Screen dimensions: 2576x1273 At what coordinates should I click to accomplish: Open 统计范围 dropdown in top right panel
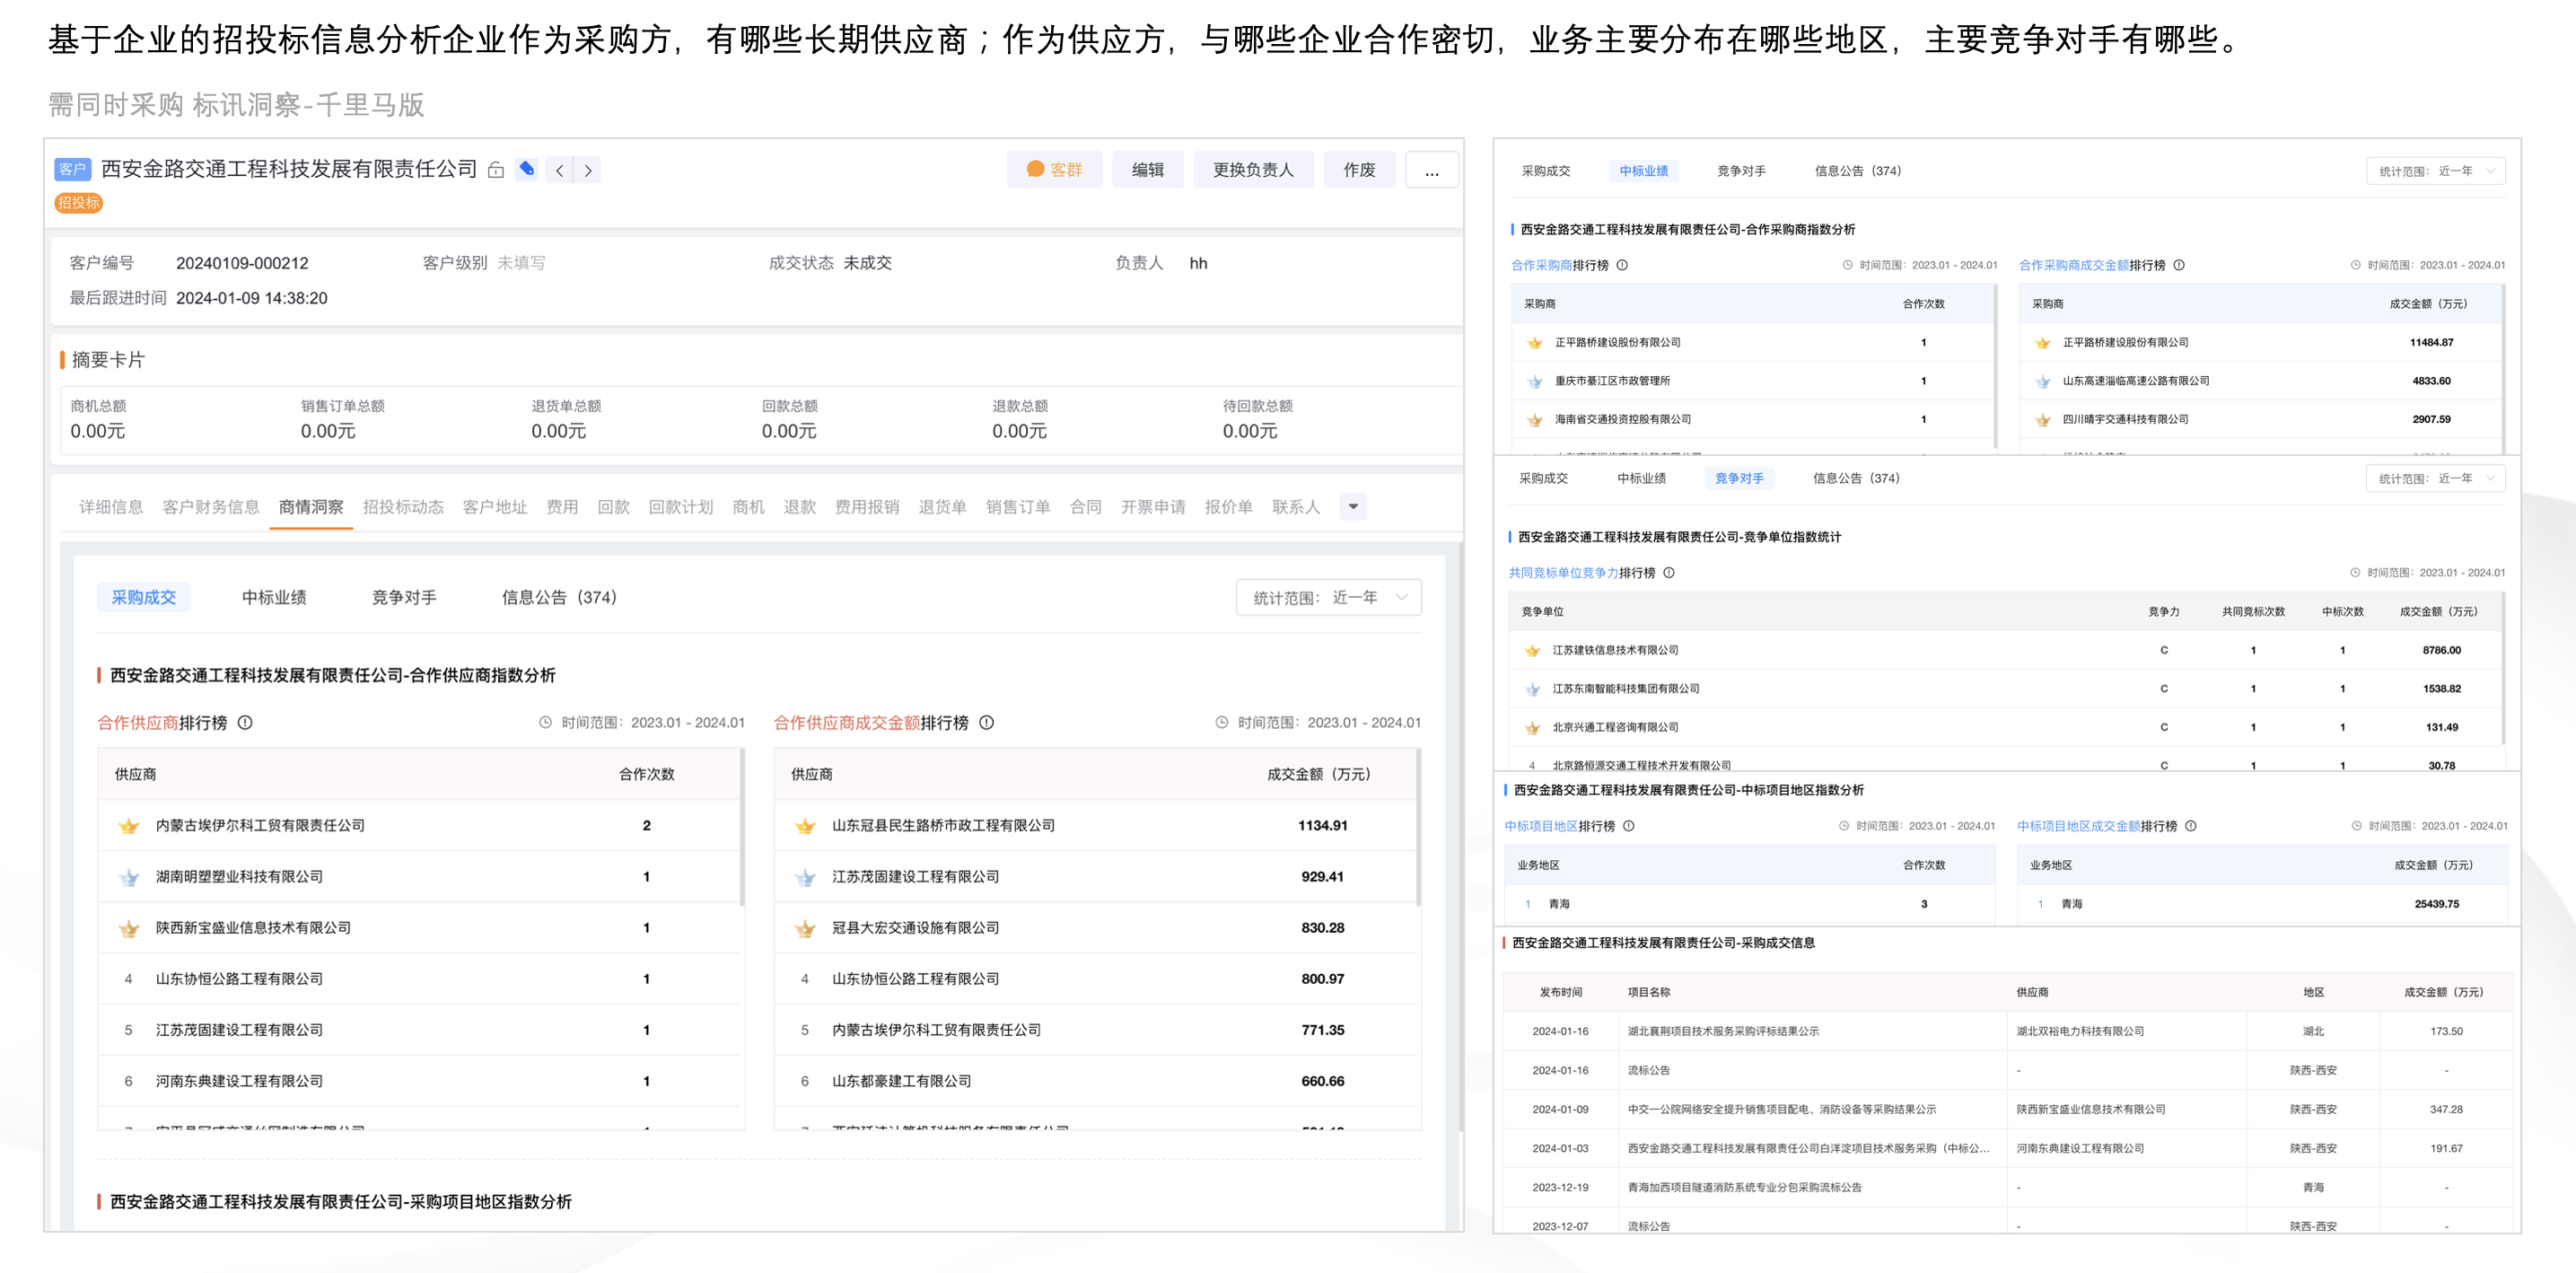pos(2434,171)
